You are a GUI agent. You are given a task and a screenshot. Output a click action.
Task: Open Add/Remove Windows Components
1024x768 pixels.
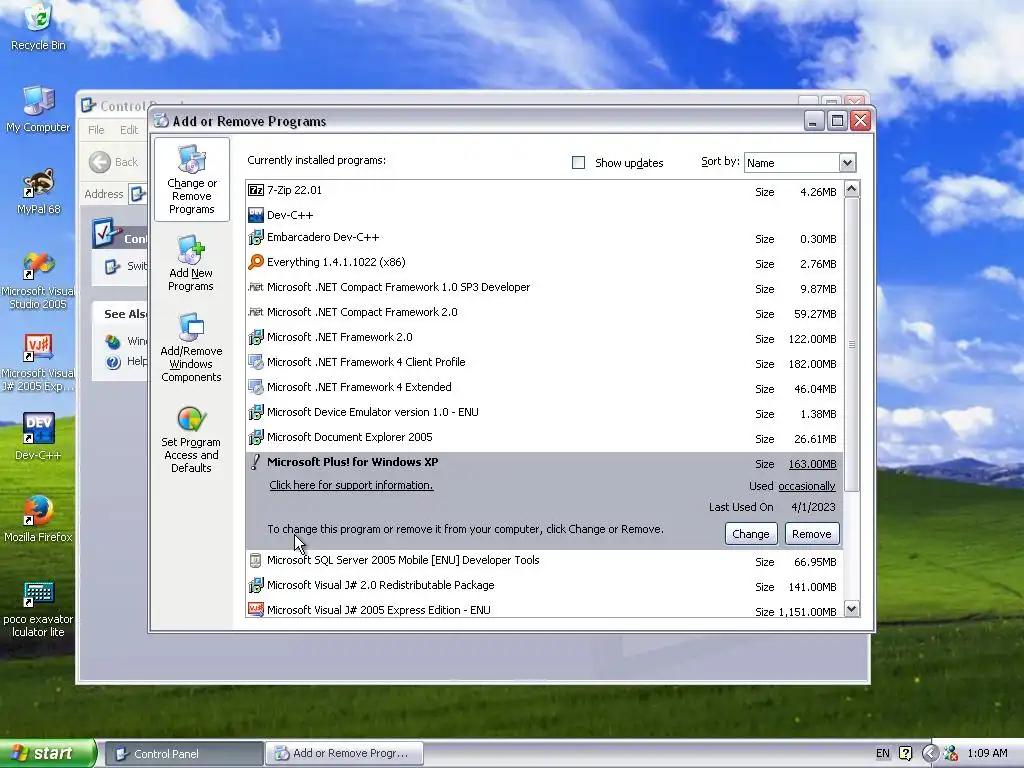191,347
